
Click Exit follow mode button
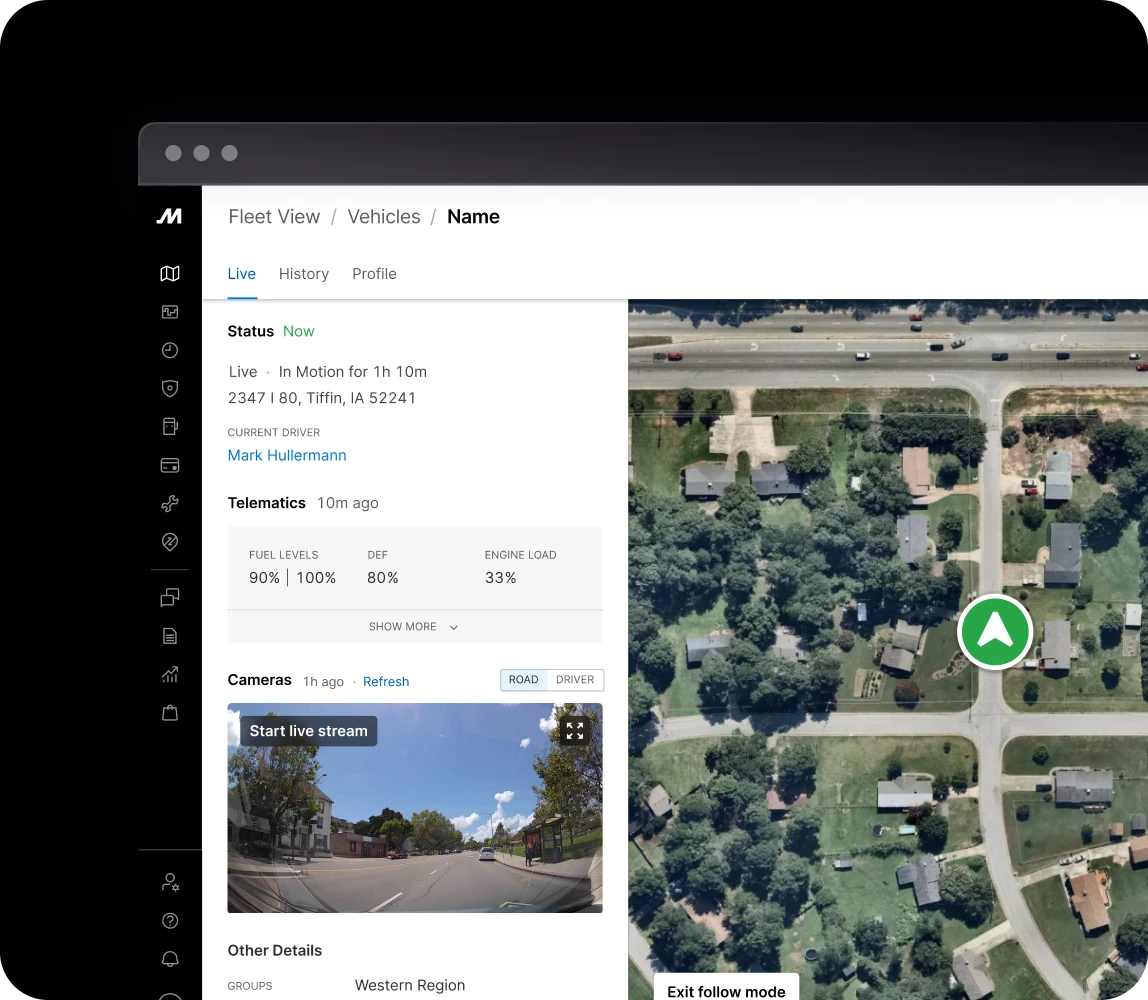pyautogui.click(x=726, y=991)
